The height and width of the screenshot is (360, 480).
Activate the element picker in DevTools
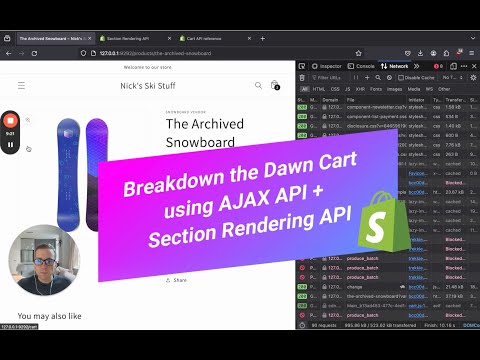pos(302,66)
